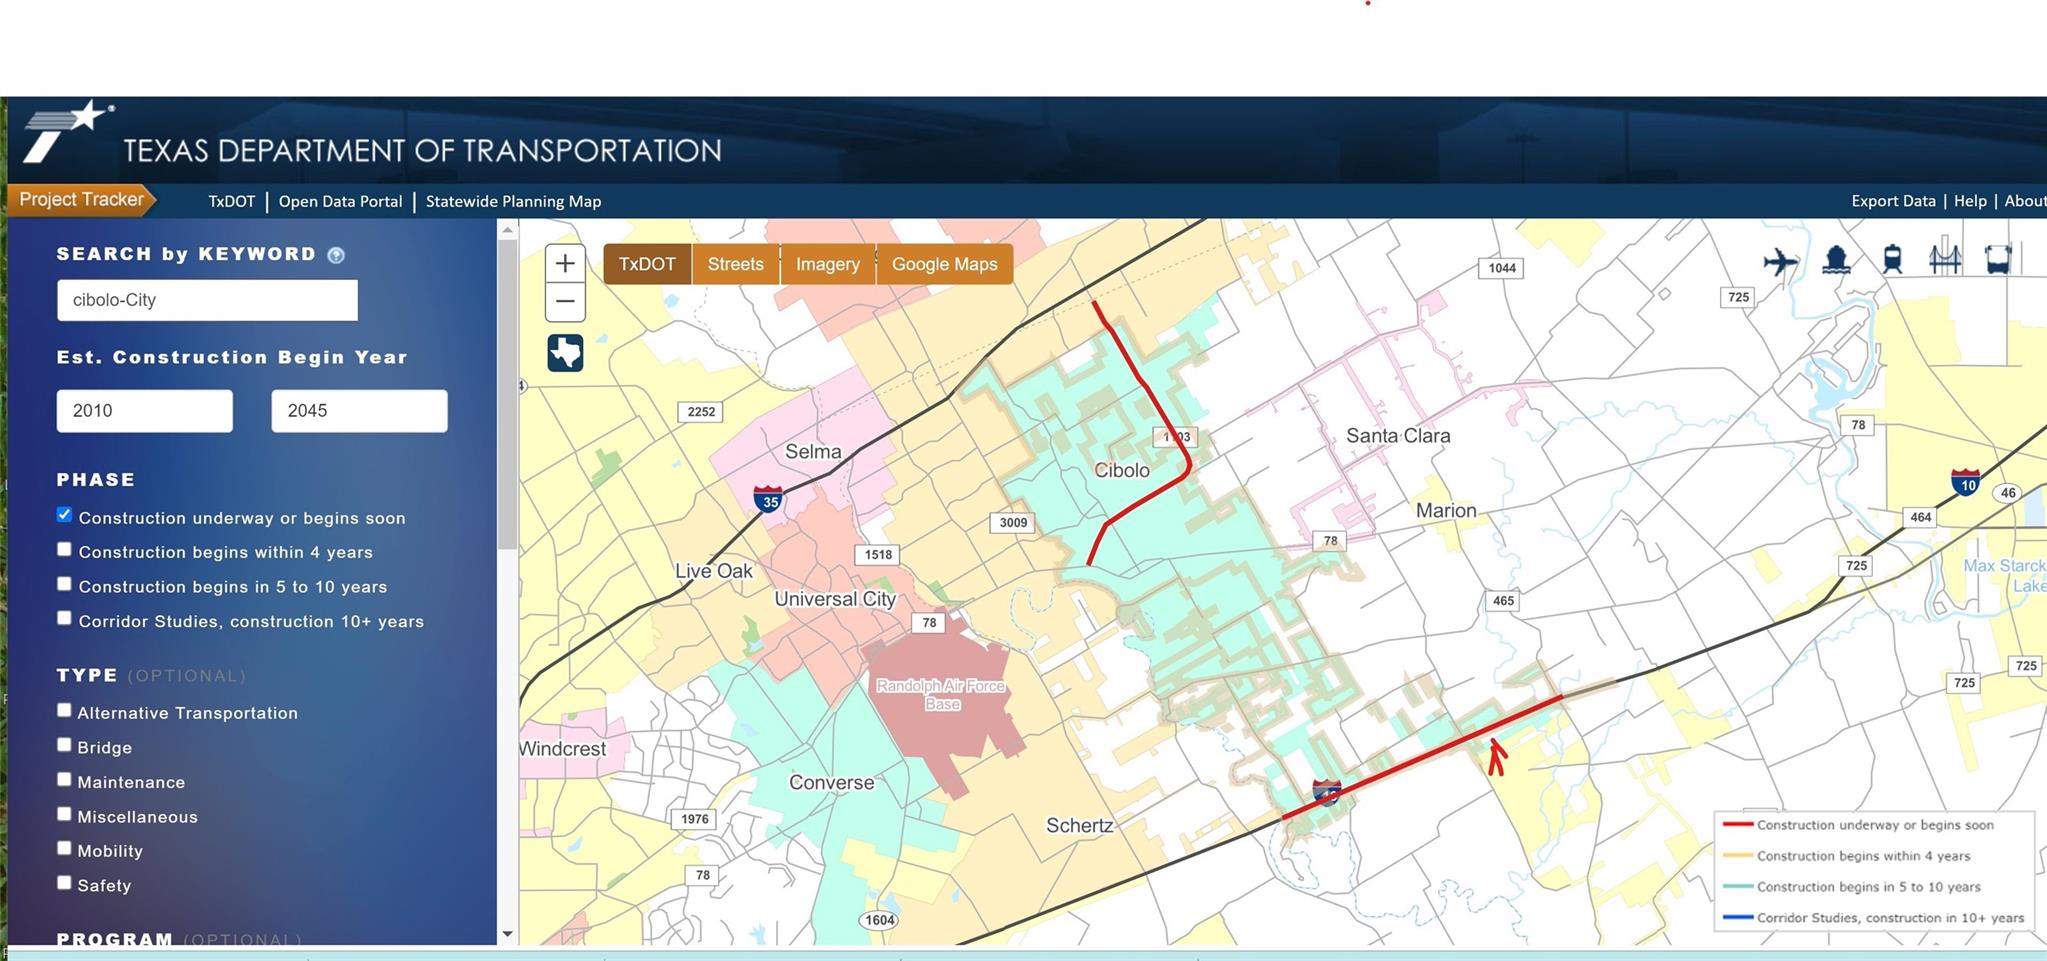This screenshot has width=2047, height=961.
Task: Click the 1604 loop route marker
Action: (880, 920)
